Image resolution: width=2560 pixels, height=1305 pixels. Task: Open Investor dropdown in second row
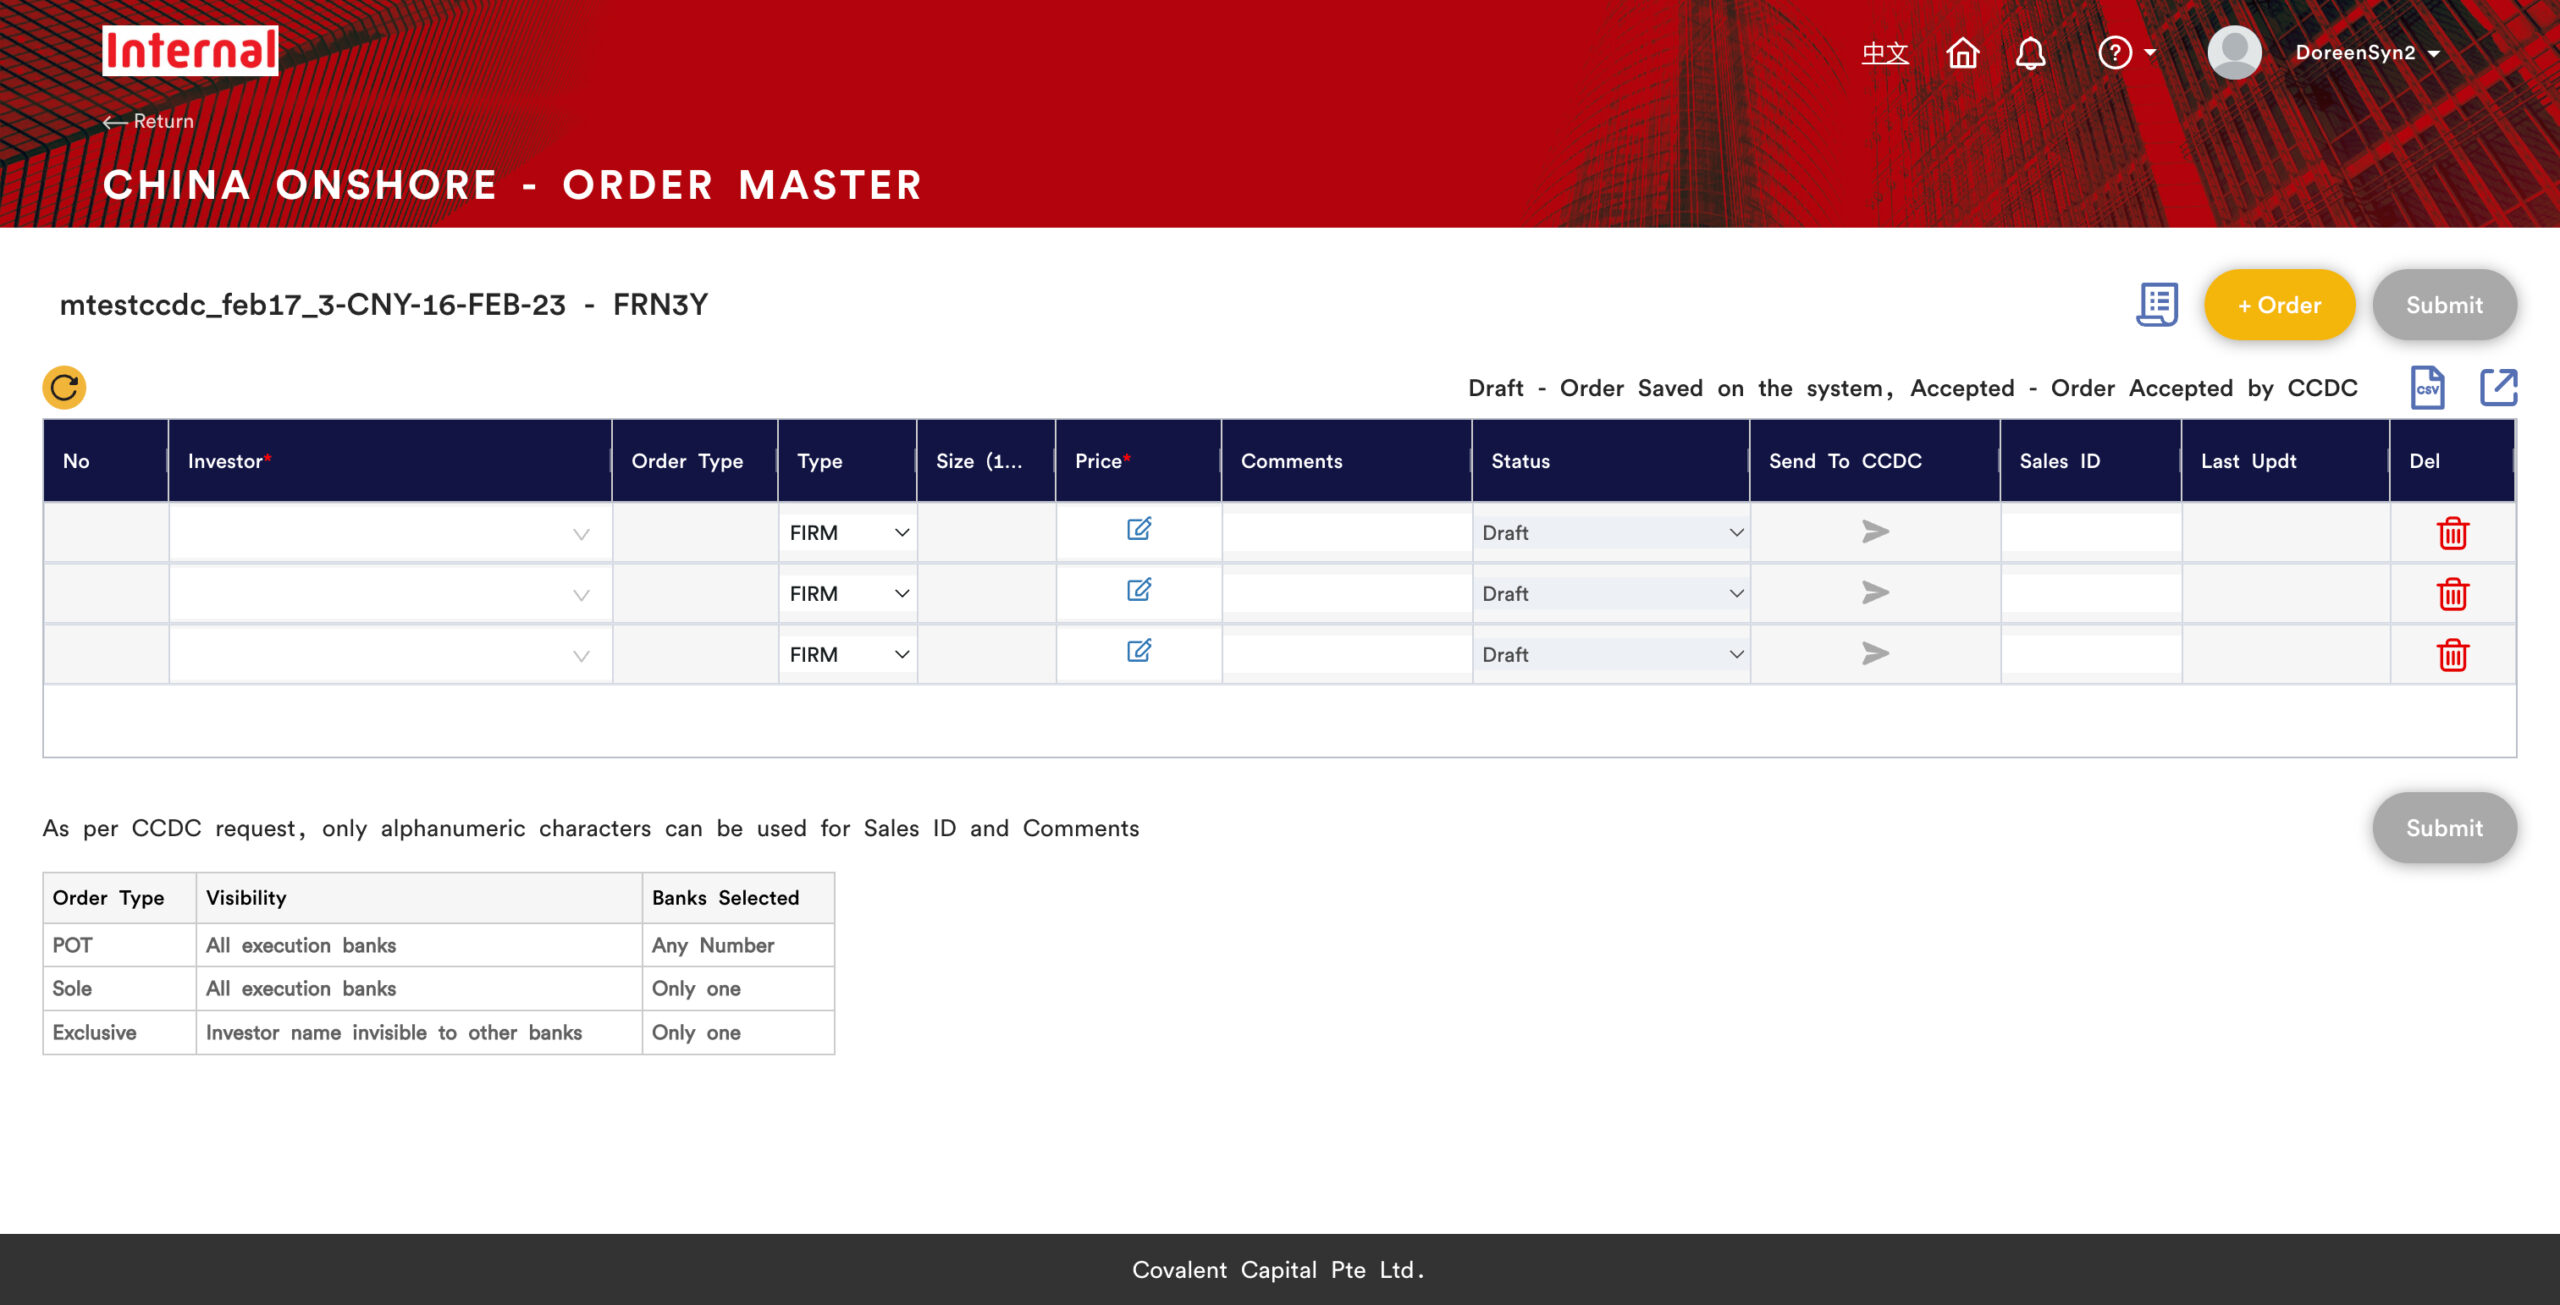pyautogui.click(x=390, y=594)
